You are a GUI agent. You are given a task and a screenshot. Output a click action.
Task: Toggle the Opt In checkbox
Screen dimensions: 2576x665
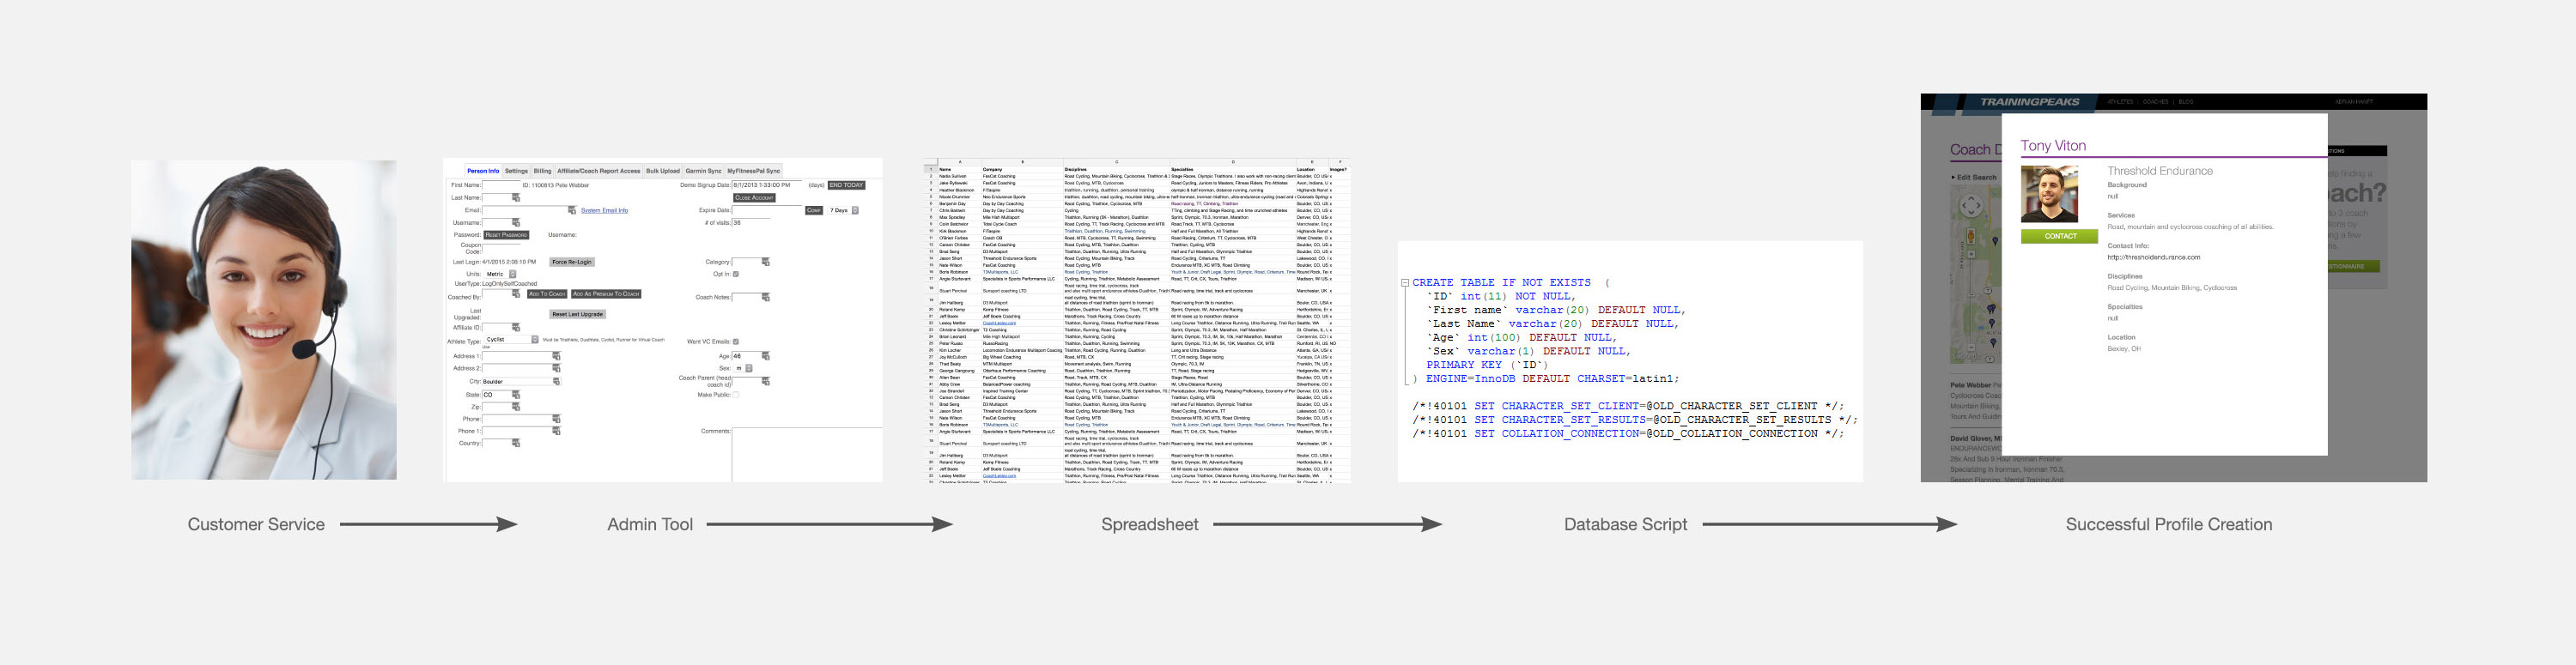(736, 275)
